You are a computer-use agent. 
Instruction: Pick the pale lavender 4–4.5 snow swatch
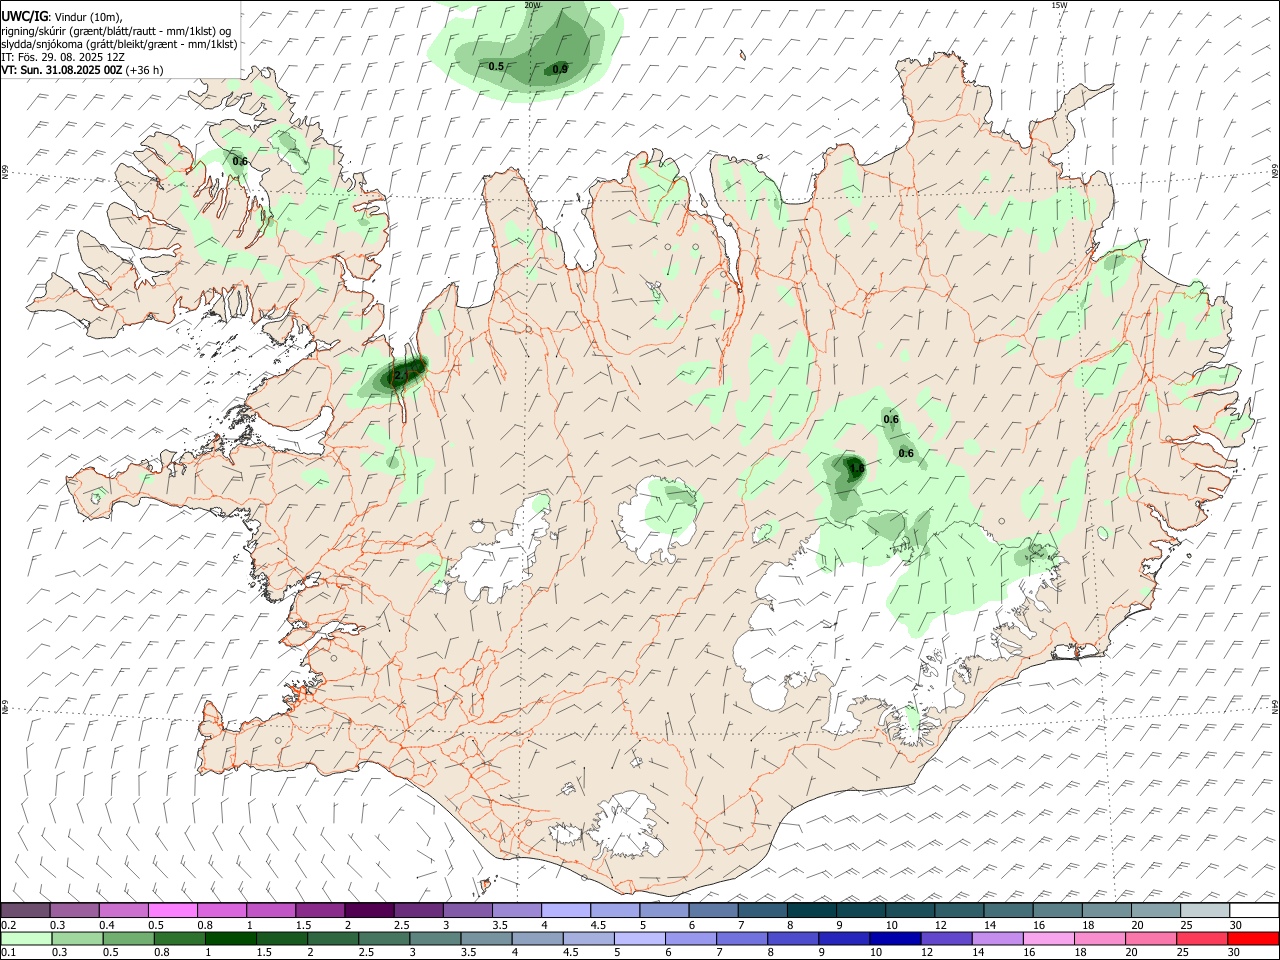coord(565,911)
